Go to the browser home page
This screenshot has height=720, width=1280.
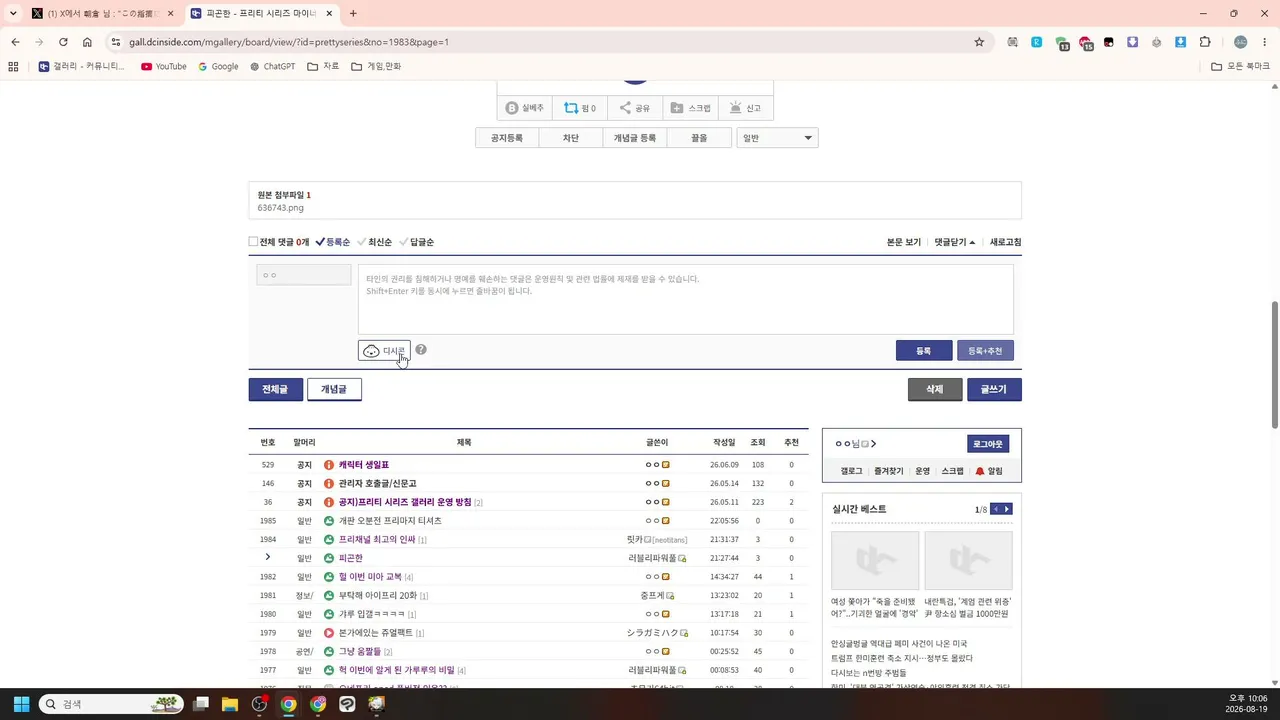(x=87, y=42)
